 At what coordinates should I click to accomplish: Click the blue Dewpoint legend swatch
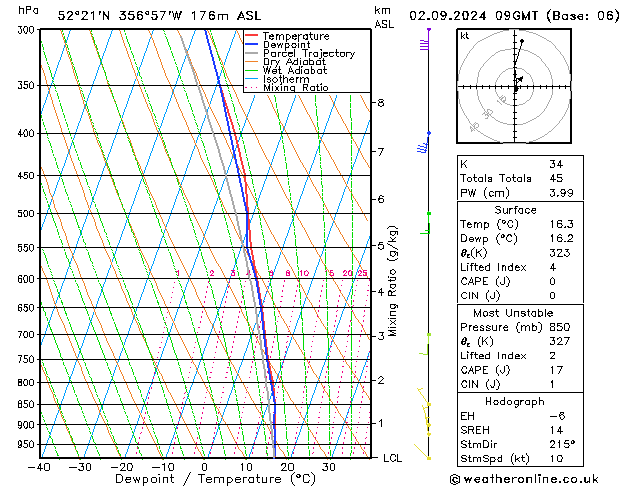coord(251,44)
